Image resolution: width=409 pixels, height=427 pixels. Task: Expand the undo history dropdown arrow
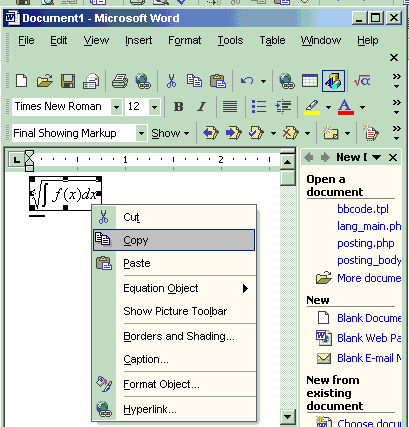tap(263, 81)
